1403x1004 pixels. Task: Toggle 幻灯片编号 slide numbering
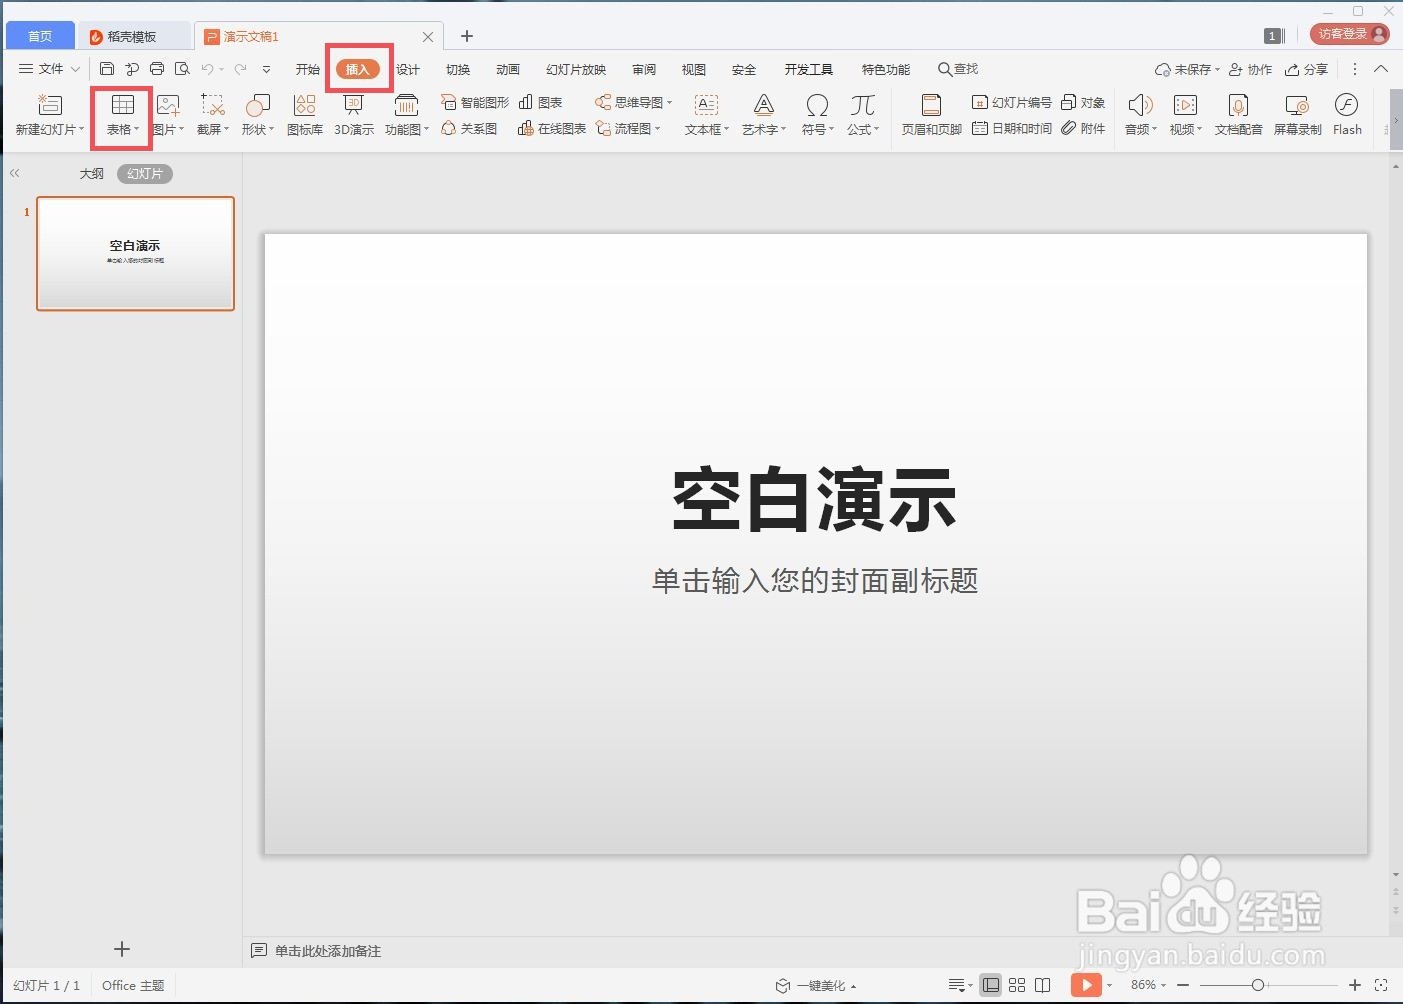(x=1011, y=101)
